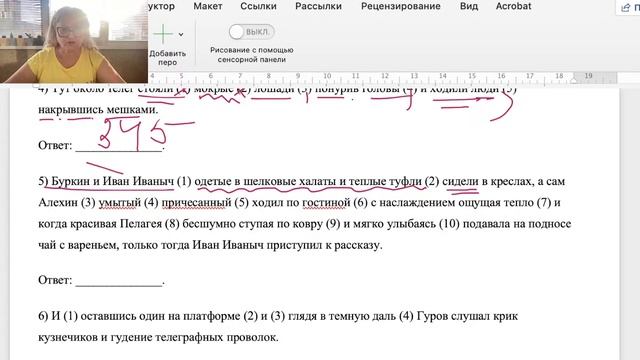
Task: Click the word 'Гуров' in sentence 6
Action: tap(433, 316)
